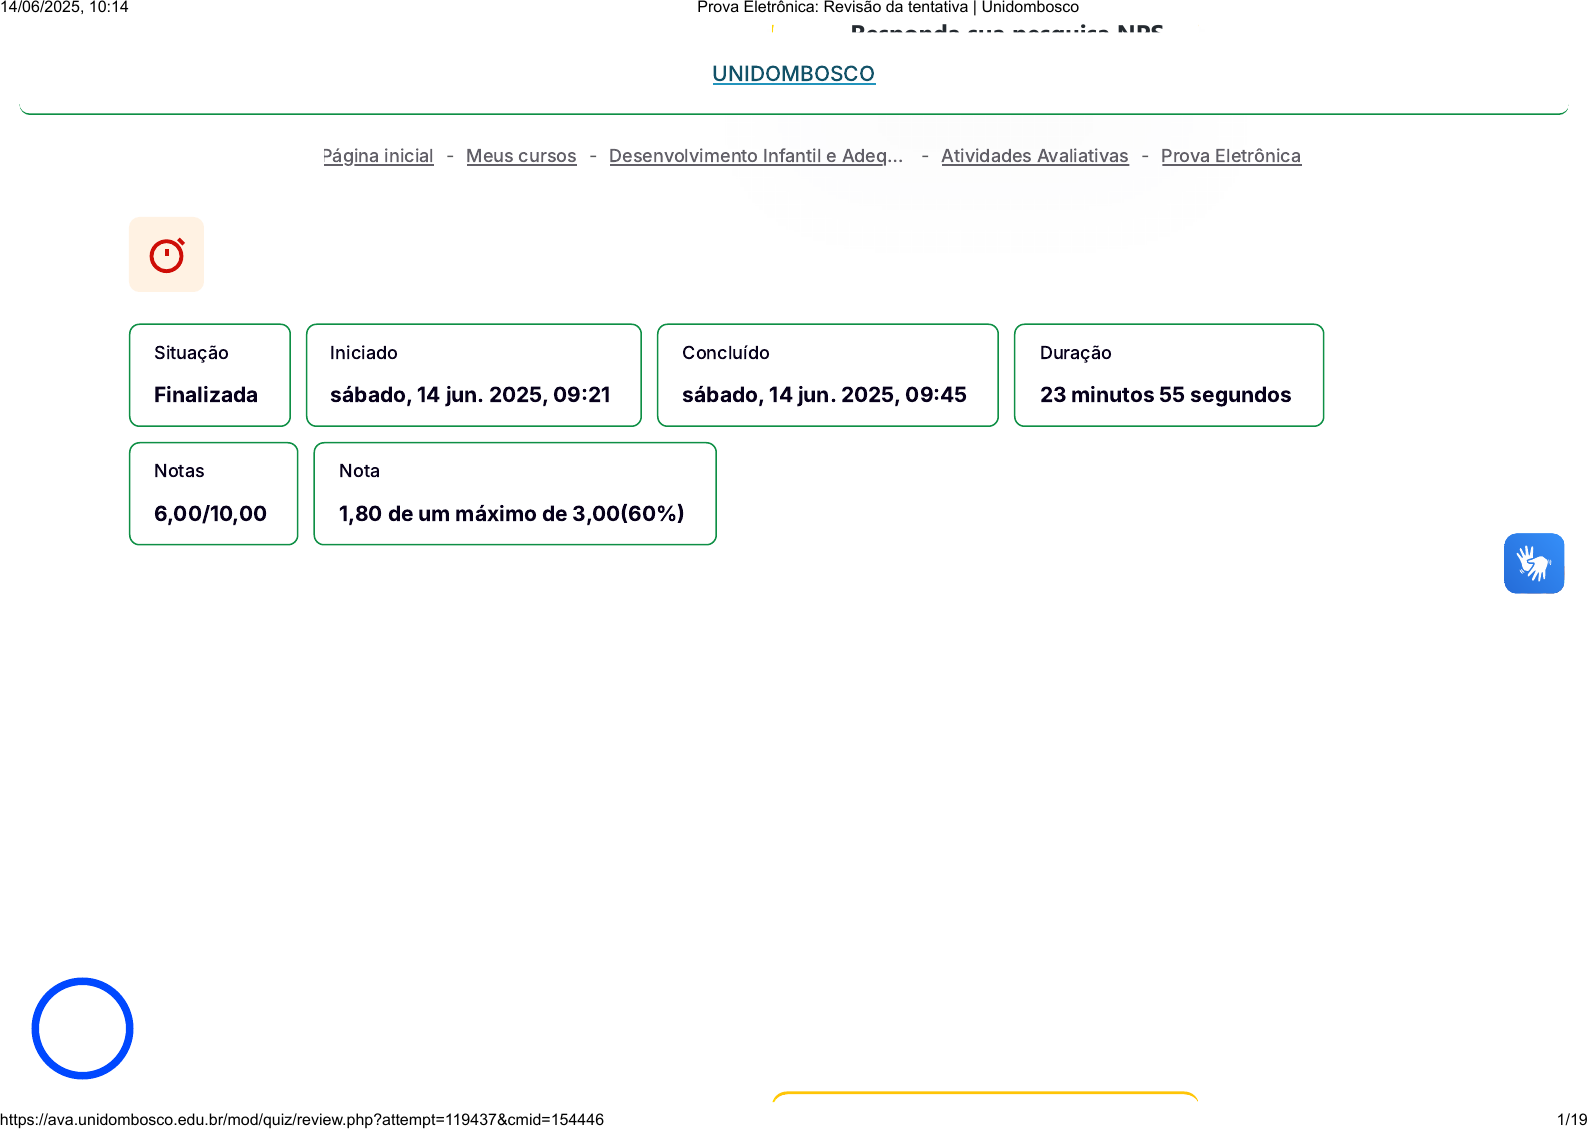Click the page title header text
This screenshot has width=1587, height=1129.
pyautogui.click(x=887, y=8)
